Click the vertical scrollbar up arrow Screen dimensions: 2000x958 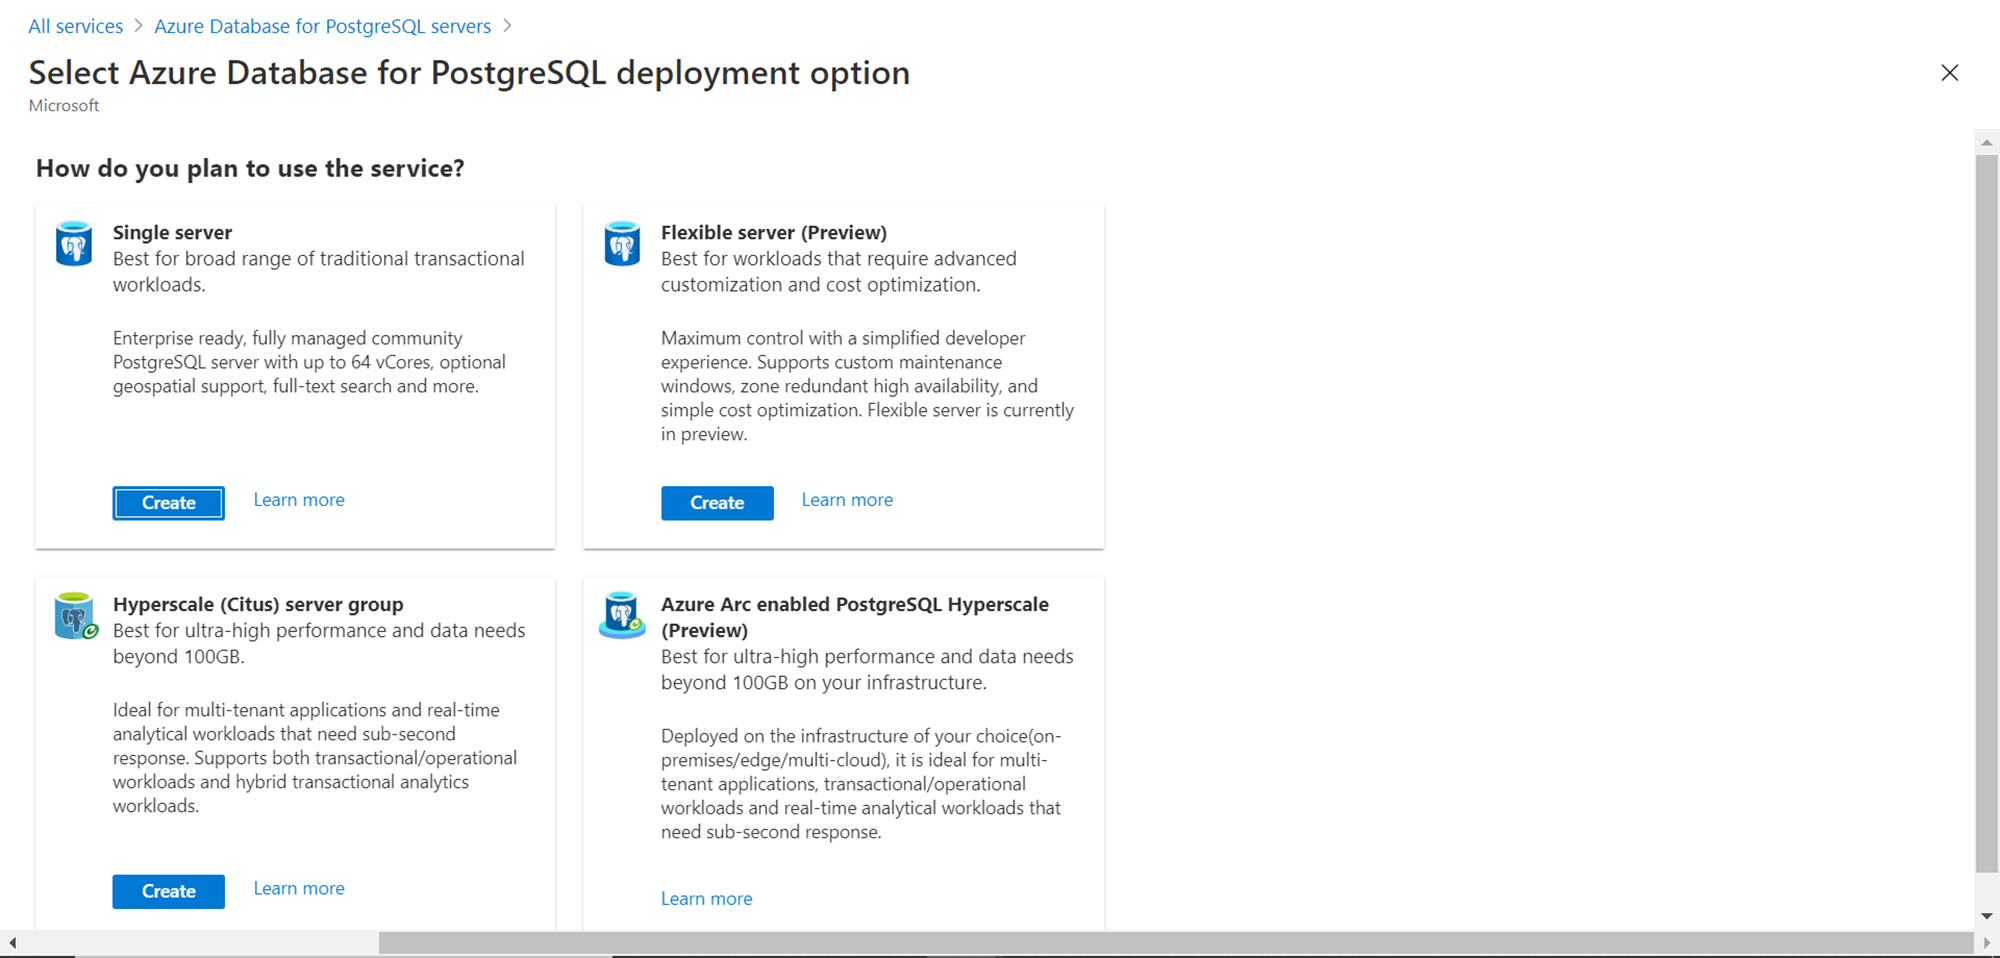point(1986,143)
